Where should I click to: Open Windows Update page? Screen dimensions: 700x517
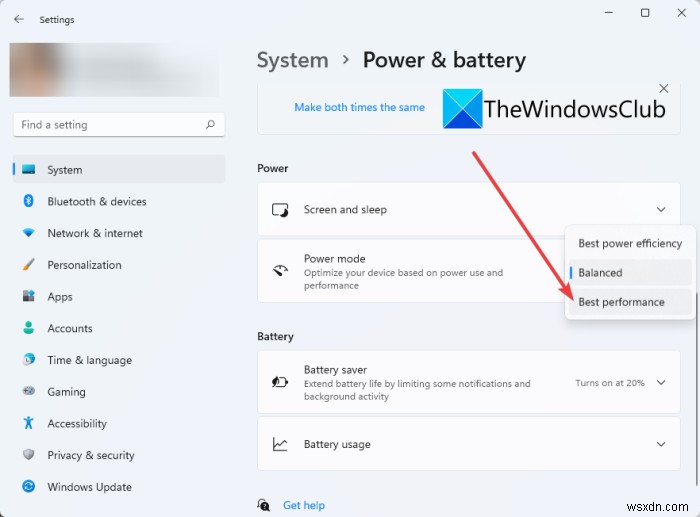click(119, 487)
